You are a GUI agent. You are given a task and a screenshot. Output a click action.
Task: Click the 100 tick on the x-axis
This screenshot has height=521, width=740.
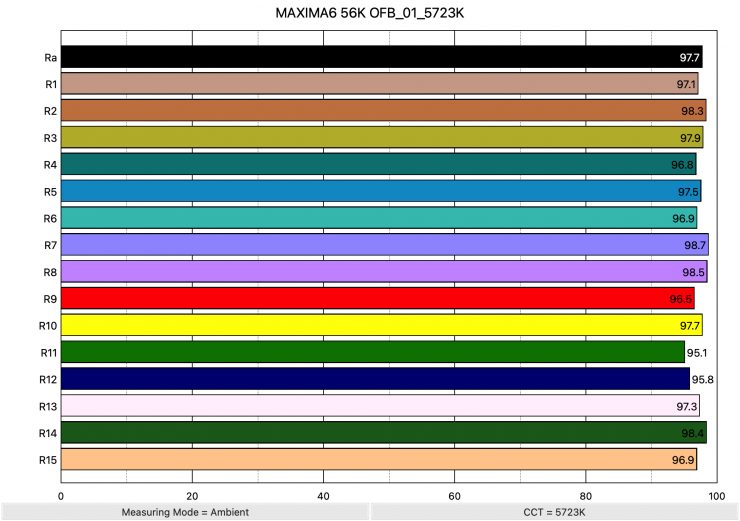716,495
